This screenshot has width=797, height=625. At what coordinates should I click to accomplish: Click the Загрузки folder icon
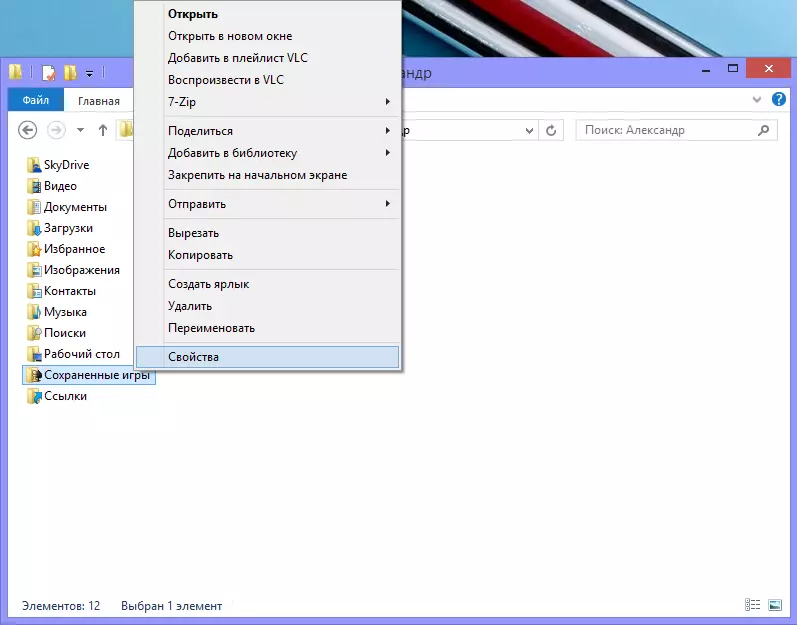pyautogui.click(x=34, y=228)
